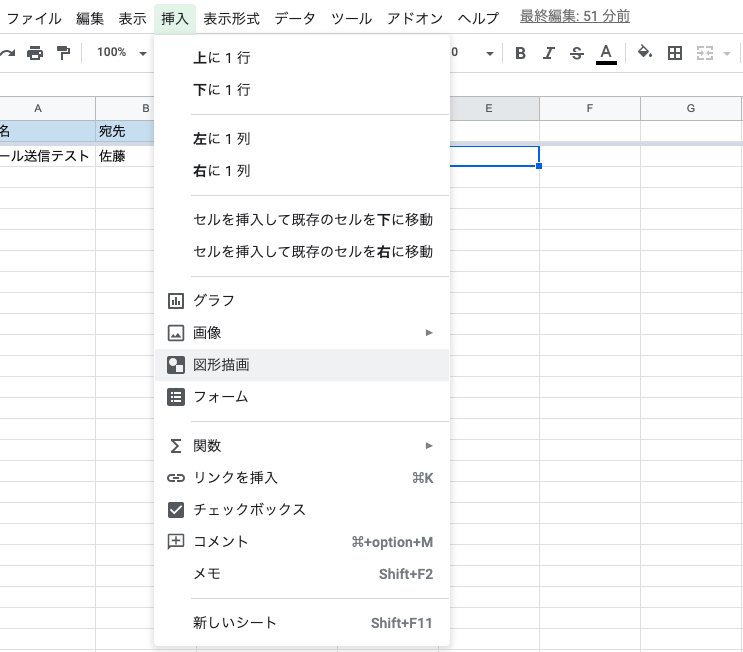The image size is (743, 652).
Task: Select column E header
Action: pyautogui.click(x=494, y=109)
